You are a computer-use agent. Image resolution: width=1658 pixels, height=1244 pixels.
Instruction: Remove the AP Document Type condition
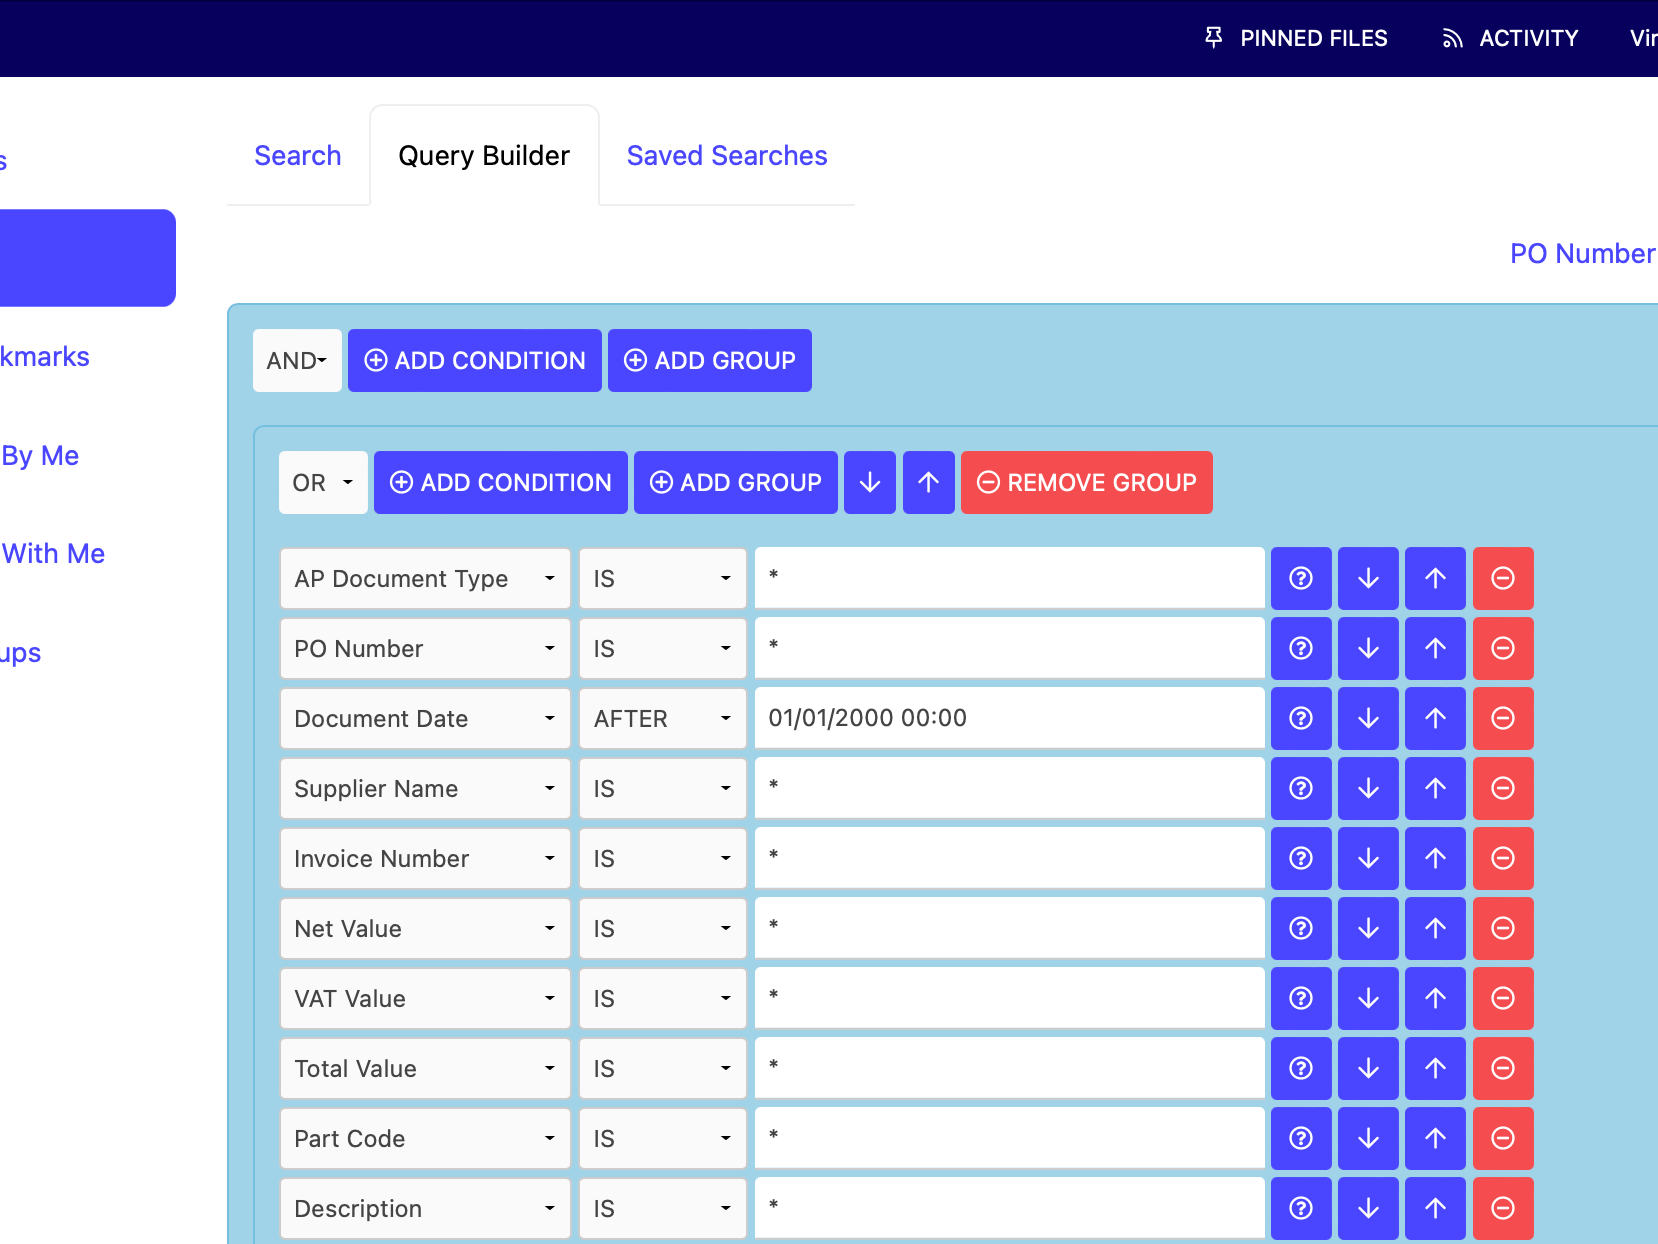[x=1503, y=578]
